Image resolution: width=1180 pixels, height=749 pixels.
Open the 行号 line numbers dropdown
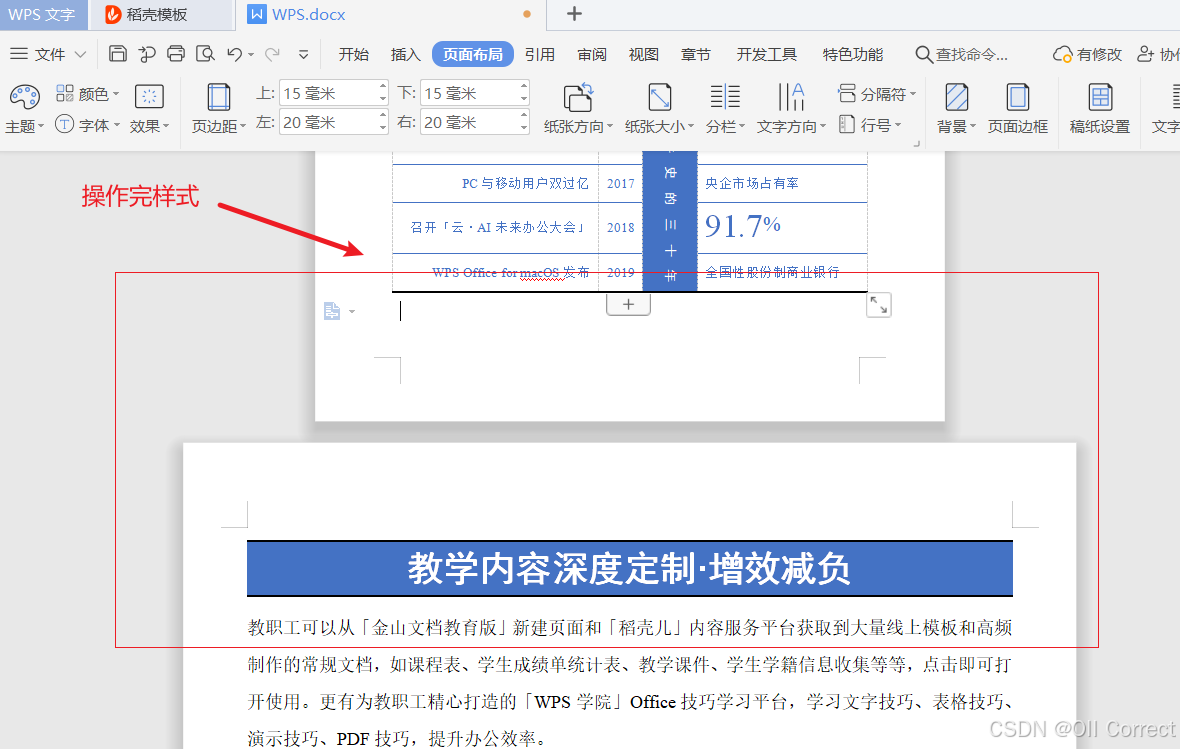point(869,125)
